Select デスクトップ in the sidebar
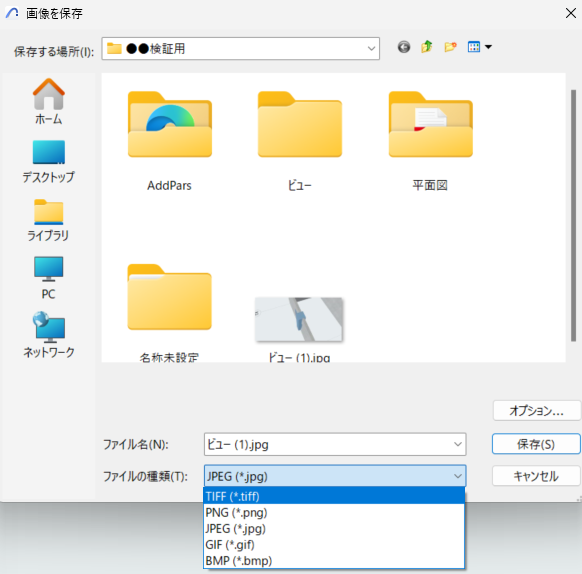The height and width of the screenshot is (574, 582). (x=49, y=162)
